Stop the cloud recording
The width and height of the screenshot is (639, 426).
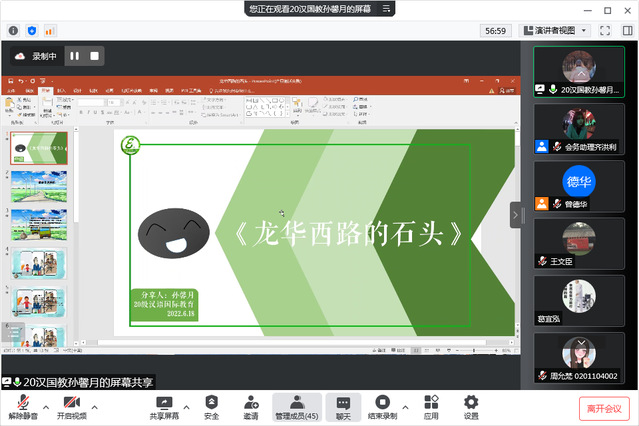click(94, 56)
